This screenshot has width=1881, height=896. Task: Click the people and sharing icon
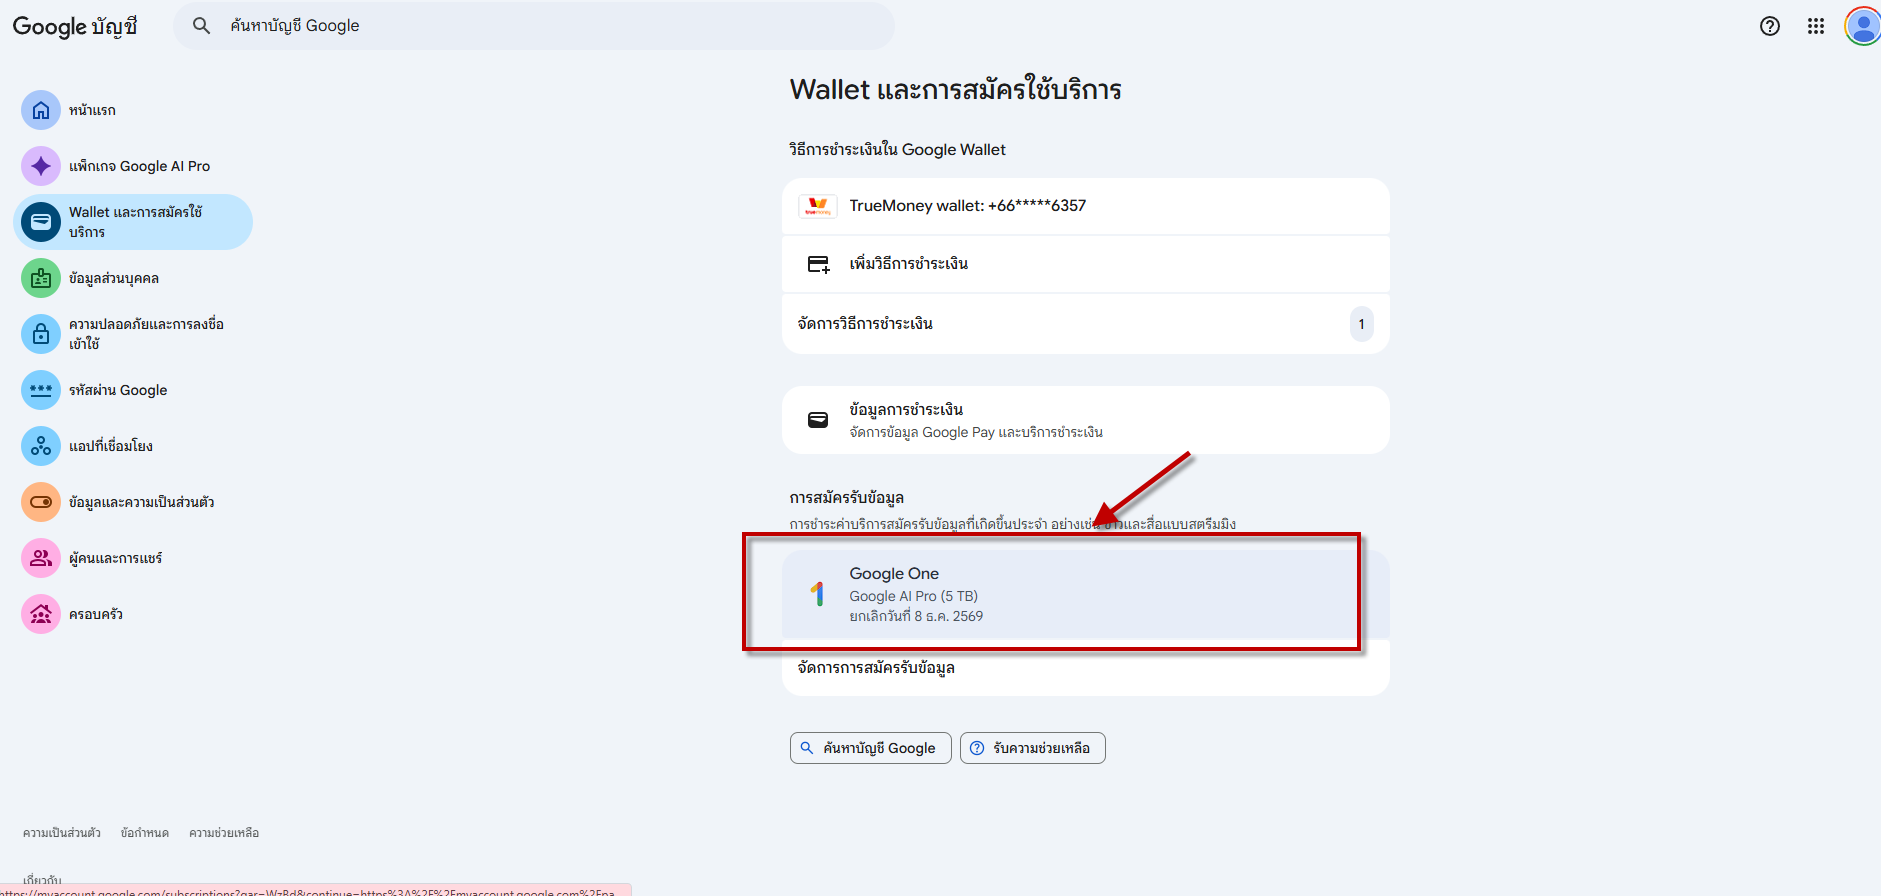pos(41,558)
